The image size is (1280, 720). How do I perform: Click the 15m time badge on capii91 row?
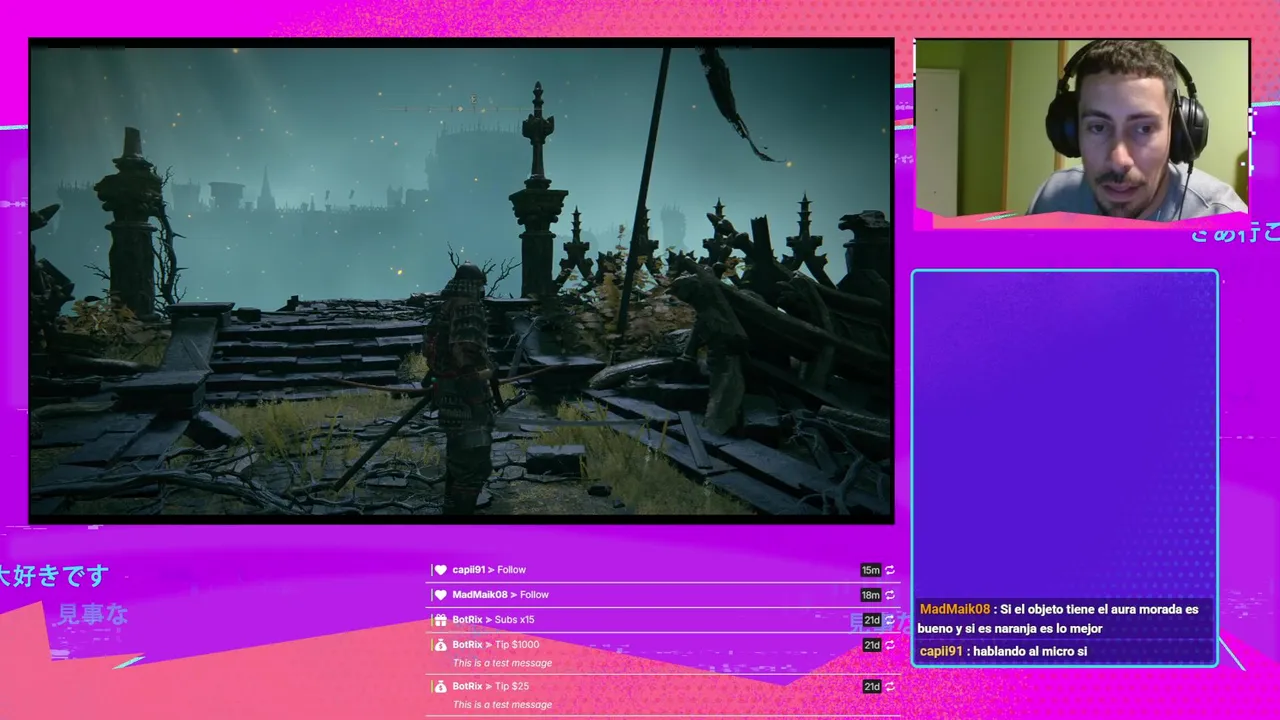(871, 570)
